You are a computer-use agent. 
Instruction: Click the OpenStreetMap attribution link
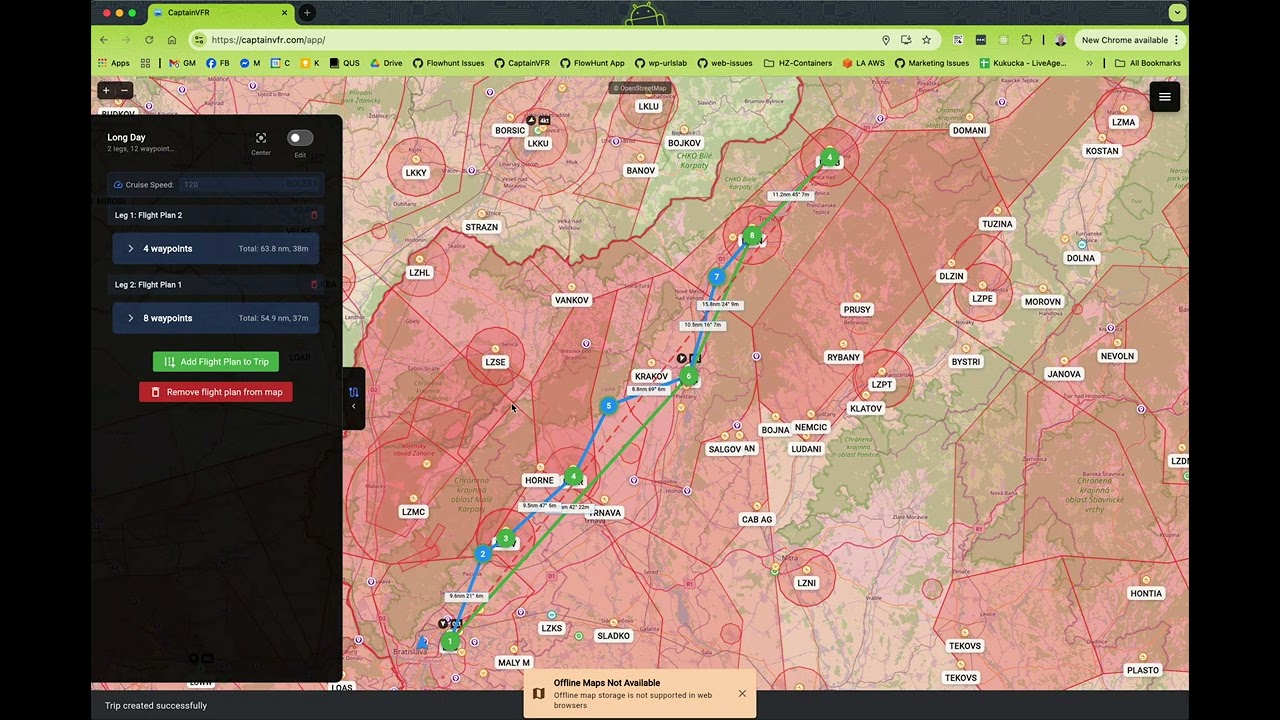pyautogui.click(x=640, y=88)
